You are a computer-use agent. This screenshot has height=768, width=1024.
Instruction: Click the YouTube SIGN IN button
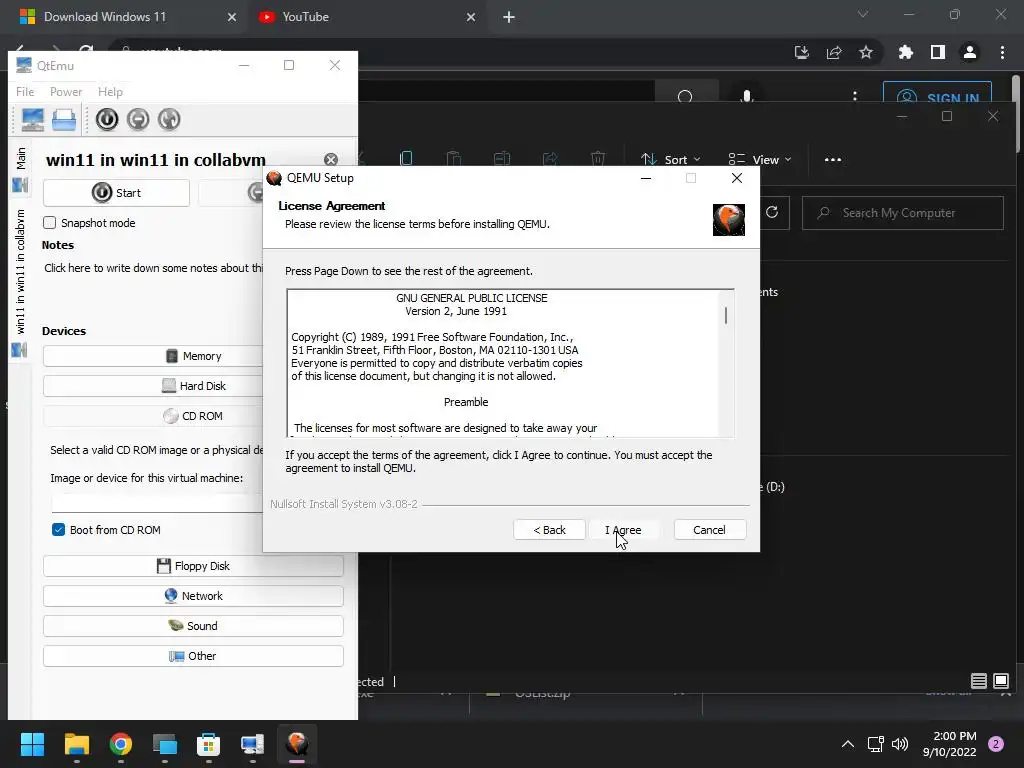click(938, 93)
